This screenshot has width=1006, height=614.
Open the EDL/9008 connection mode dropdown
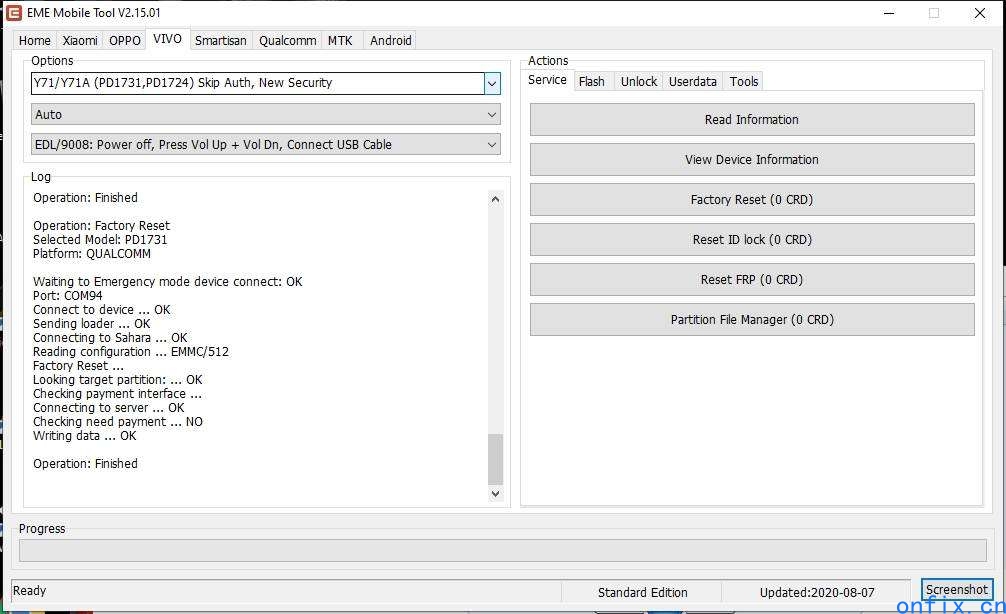tap(266, 145)
